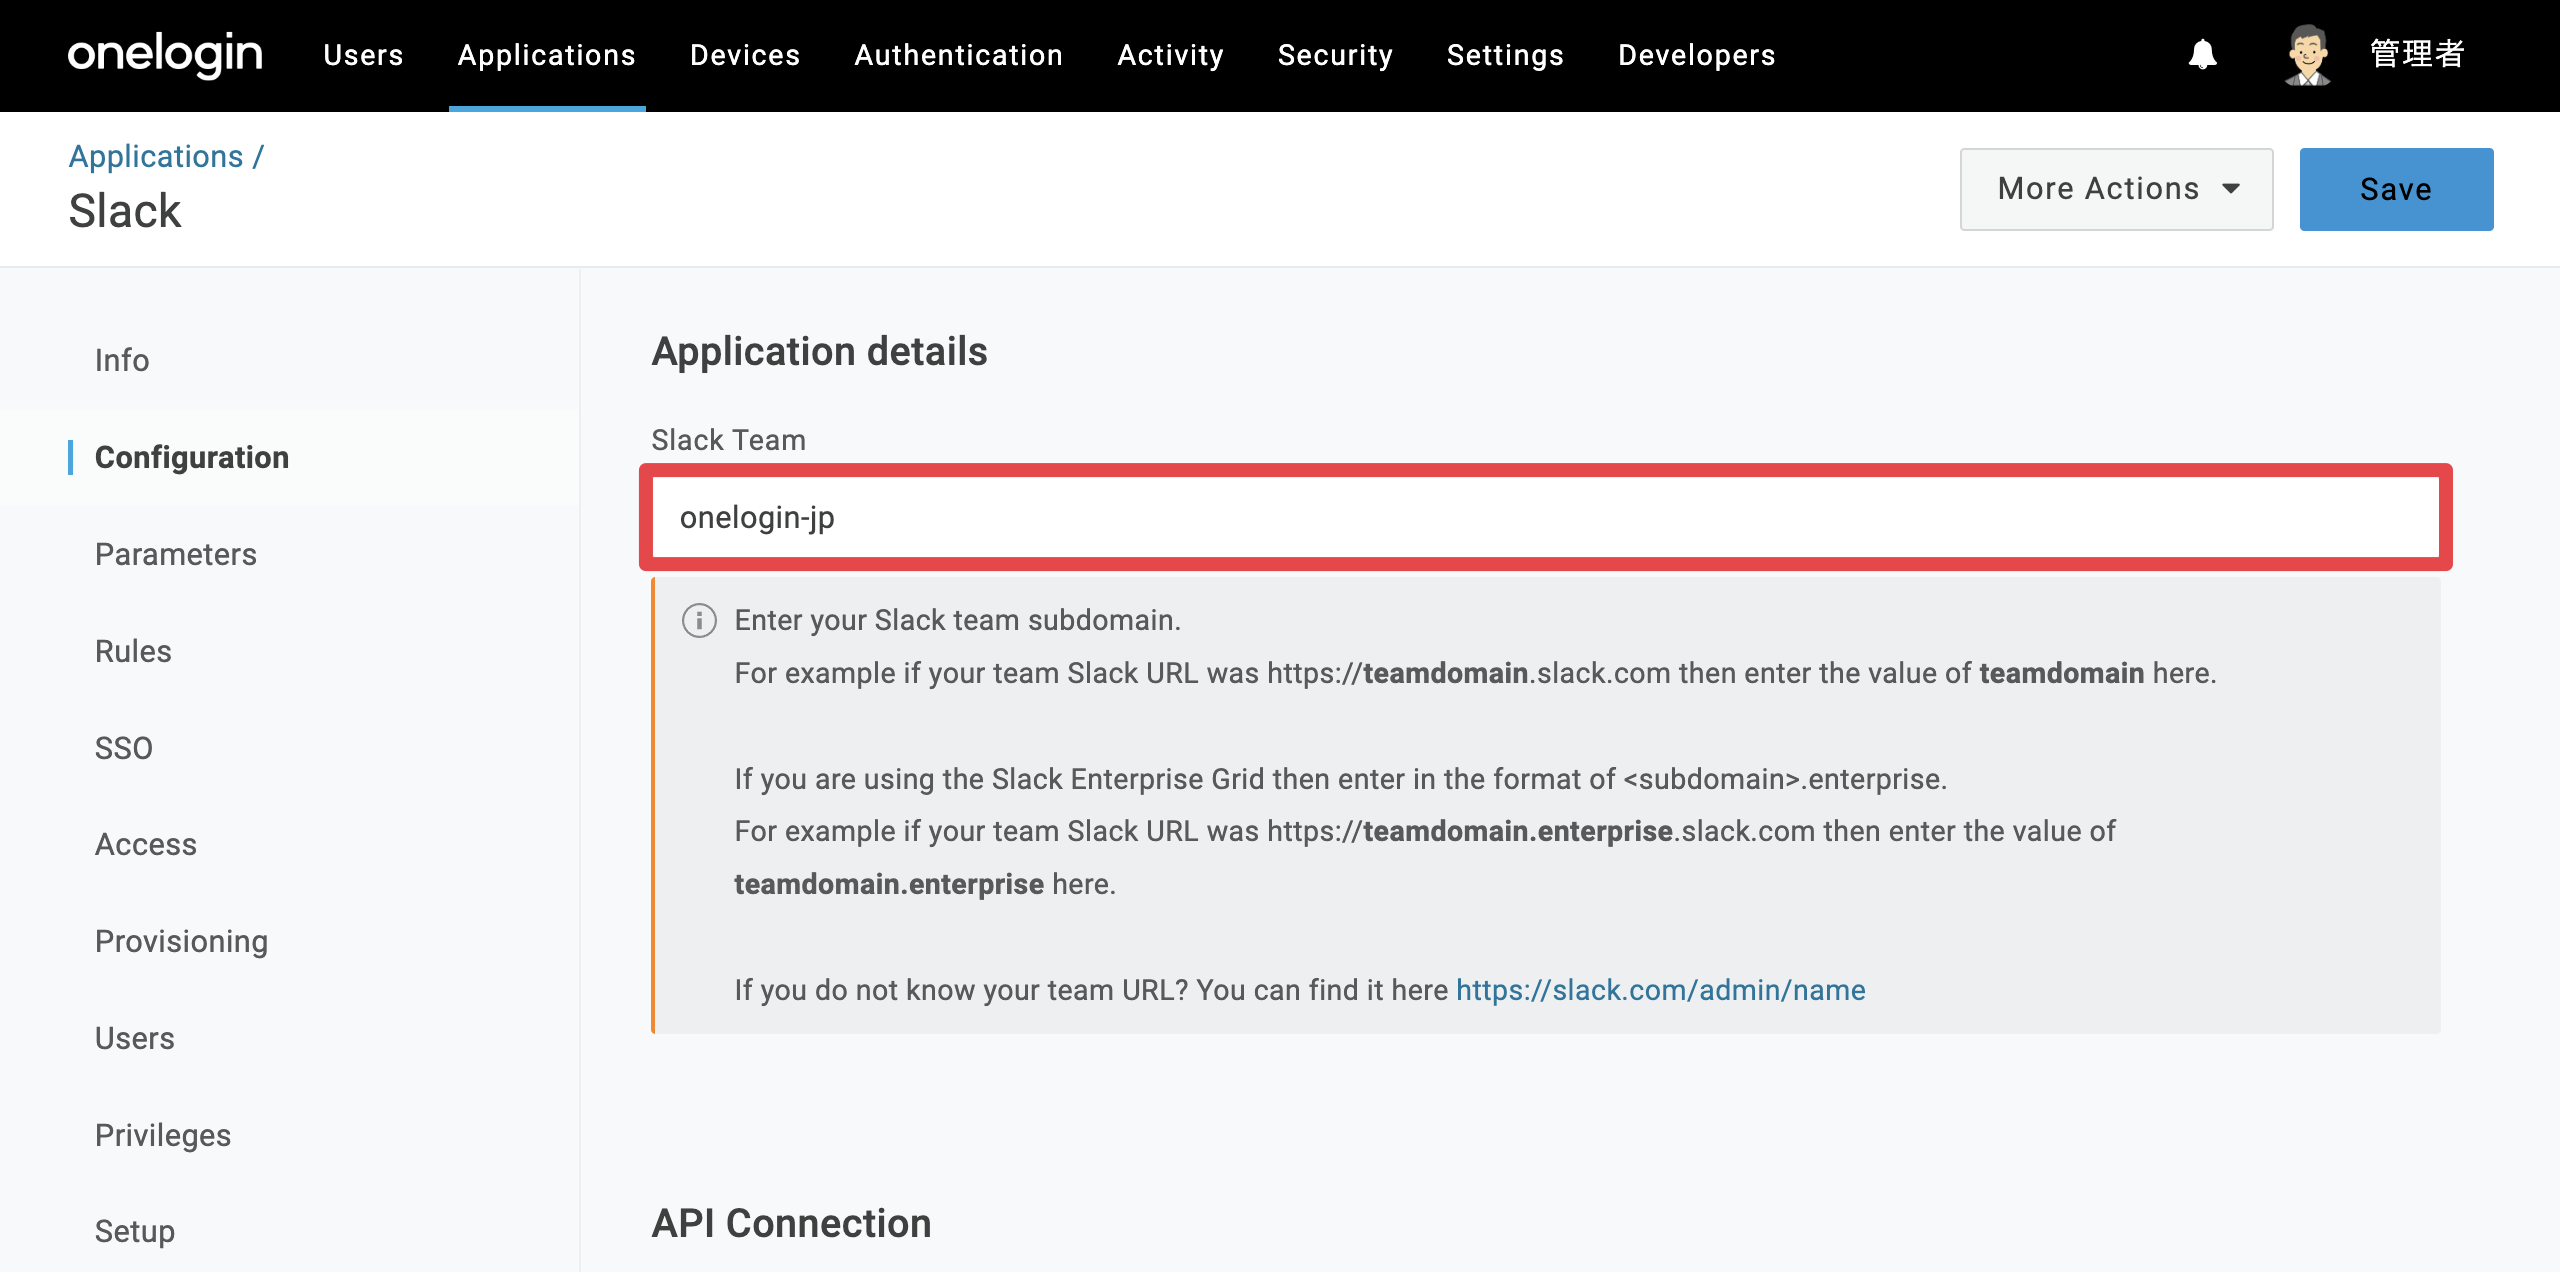Click the 'Enter your Slack team subdomain.' text
Image resolution: width=2560 pixels, height=1272 pixels.
click(x=958, y=620)
